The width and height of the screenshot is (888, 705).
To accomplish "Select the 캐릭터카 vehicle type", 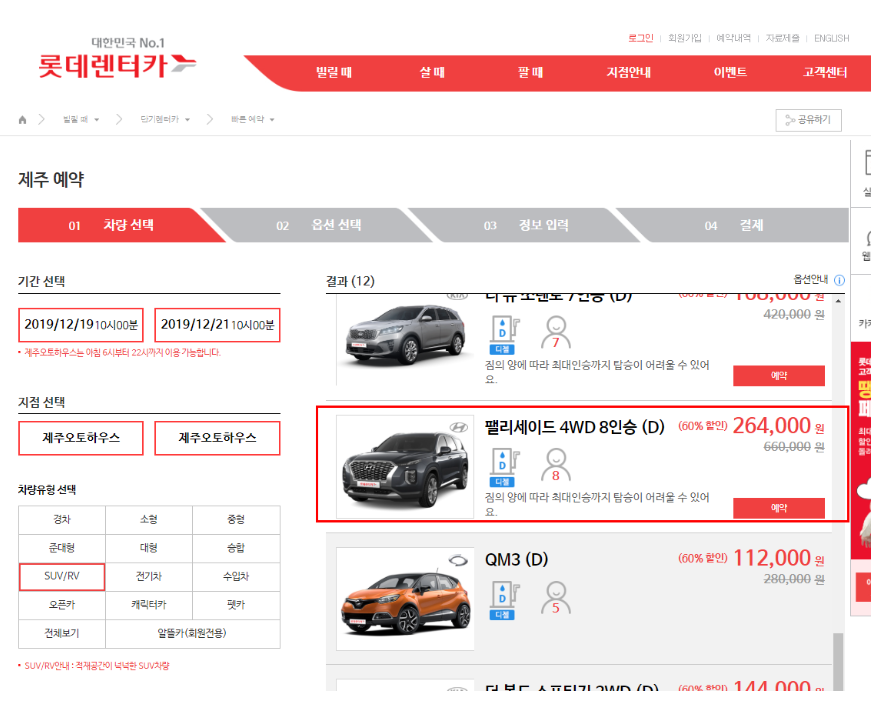I will coord(149,605).
